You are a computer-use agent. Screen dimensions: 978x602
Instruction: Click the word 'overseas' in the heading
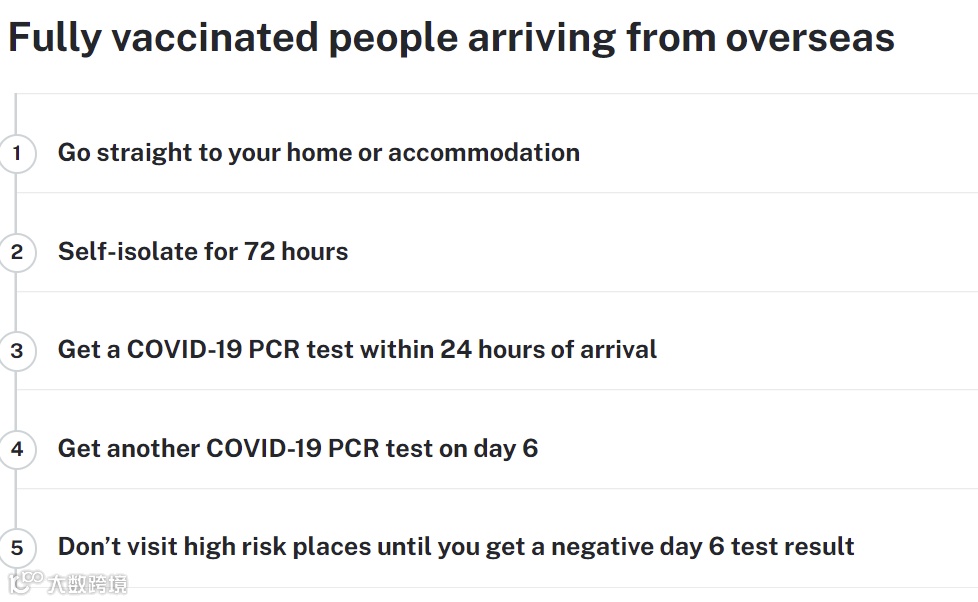coord(809,38)
